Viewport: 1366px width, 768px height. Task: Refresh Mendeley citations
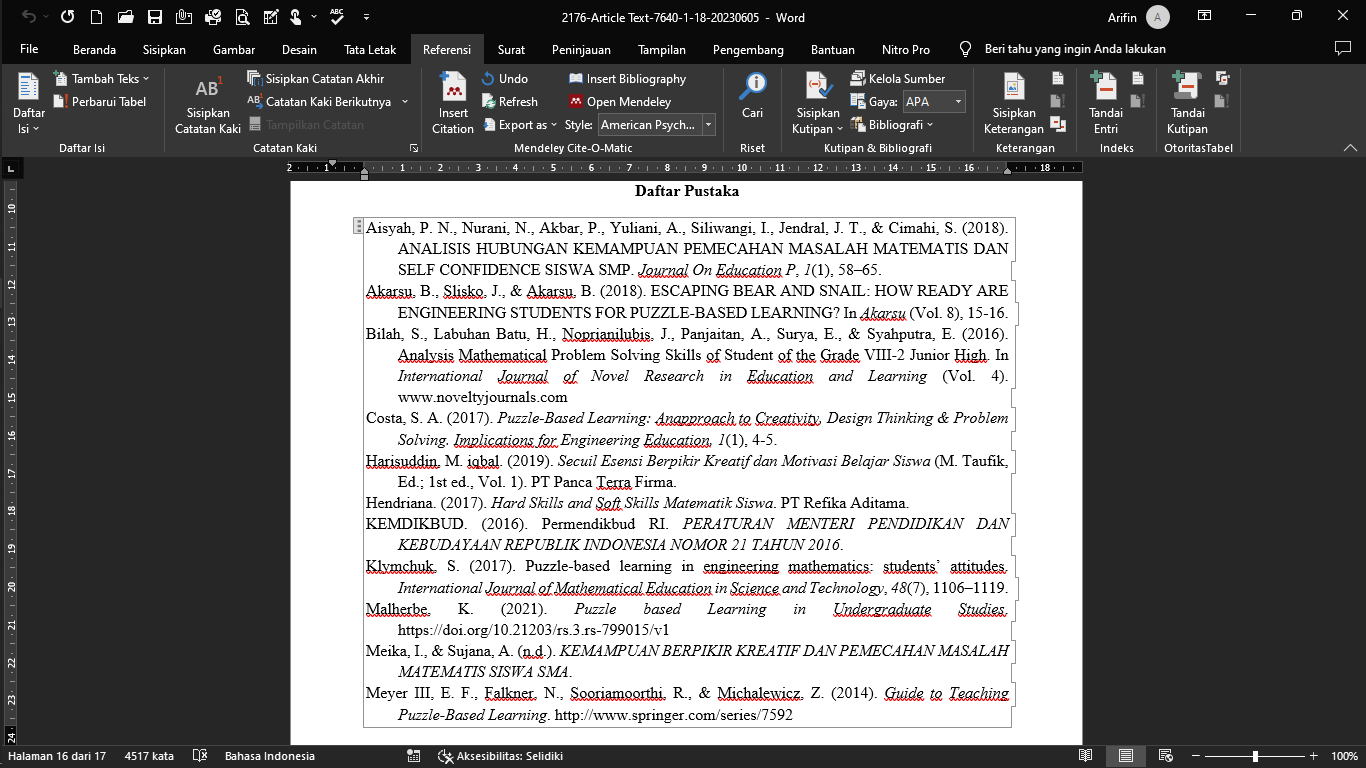[510, 101]
